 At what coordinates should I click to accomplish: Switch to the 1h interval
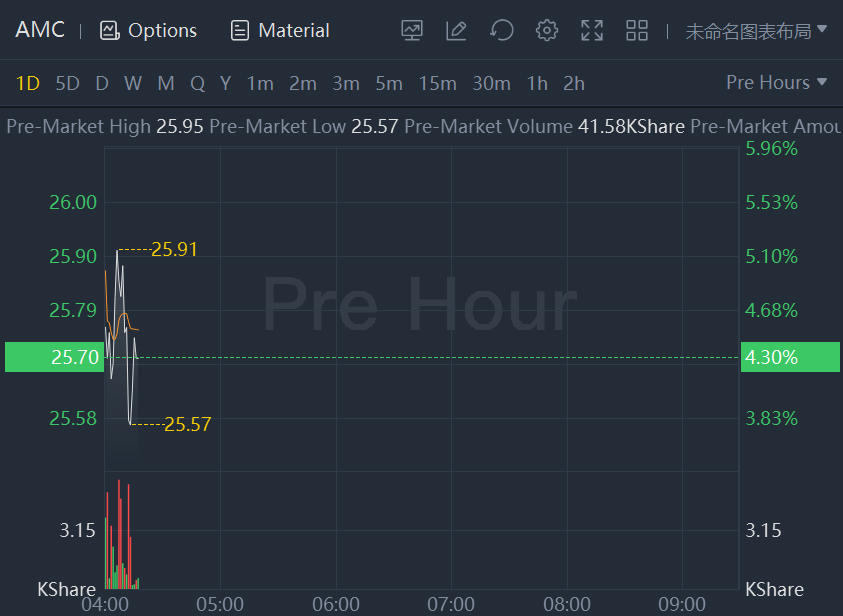click(x=537, y=83)
